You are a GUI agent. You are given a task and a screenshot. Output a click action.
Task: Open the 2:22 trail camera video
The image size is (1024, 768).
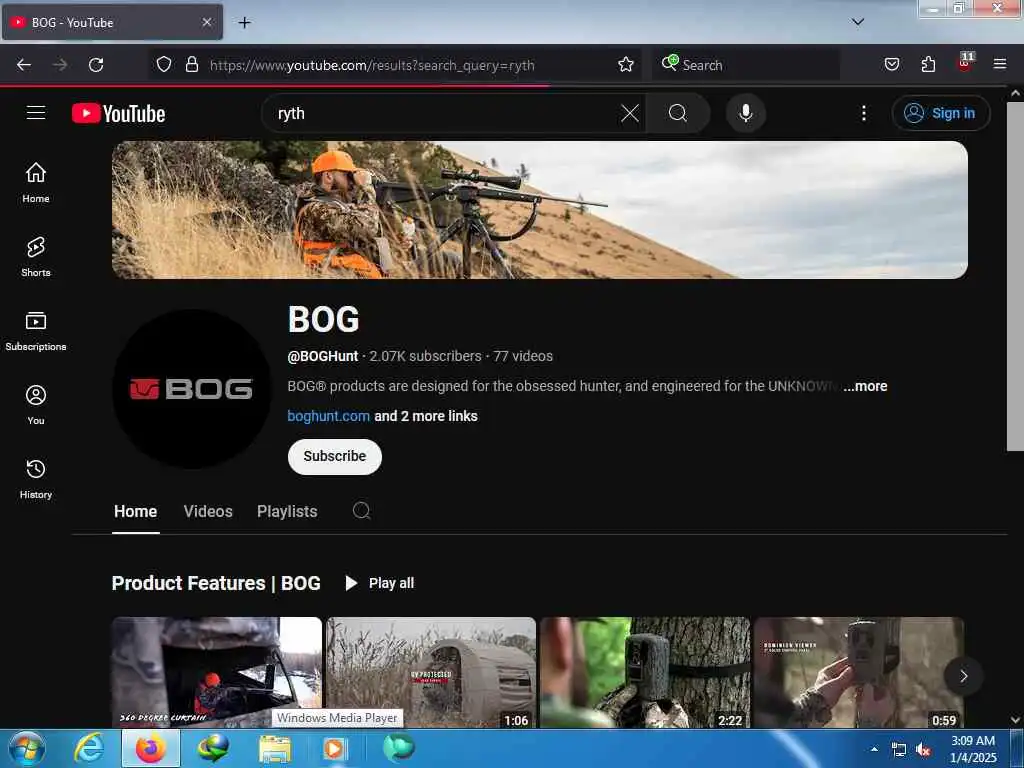coord(645,672)
